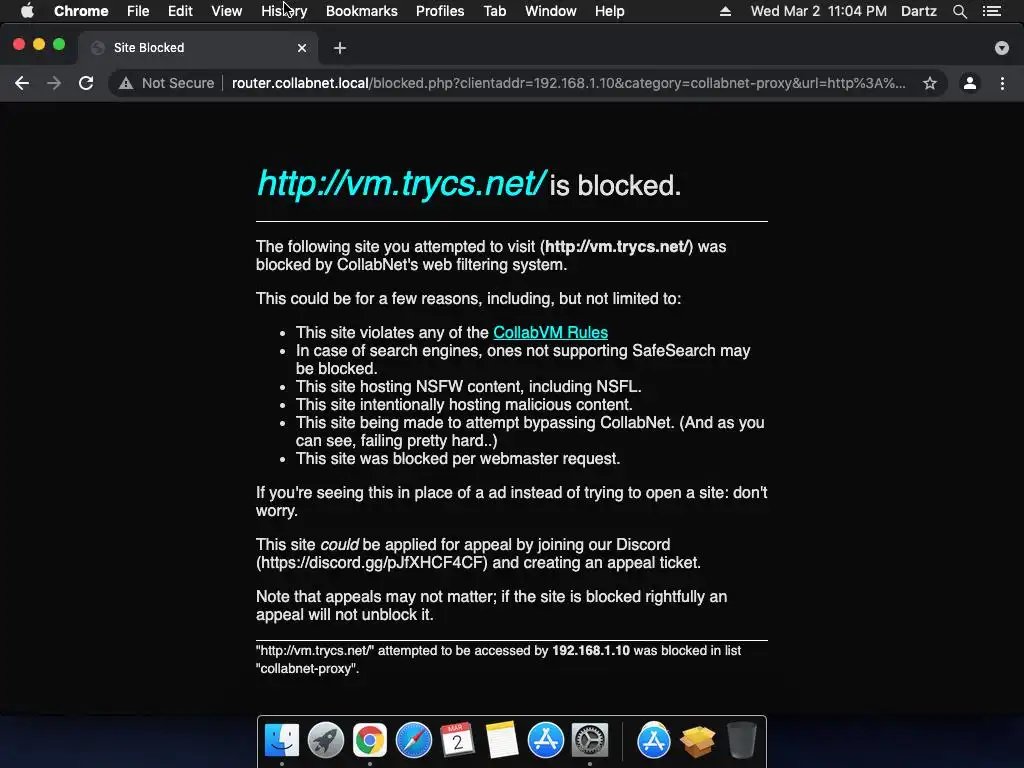Image resolution: width=1024 pixels, height=768 pixels.
Task: Open the Chrome three-dot menu
Action: click(x=1002, y=83)
